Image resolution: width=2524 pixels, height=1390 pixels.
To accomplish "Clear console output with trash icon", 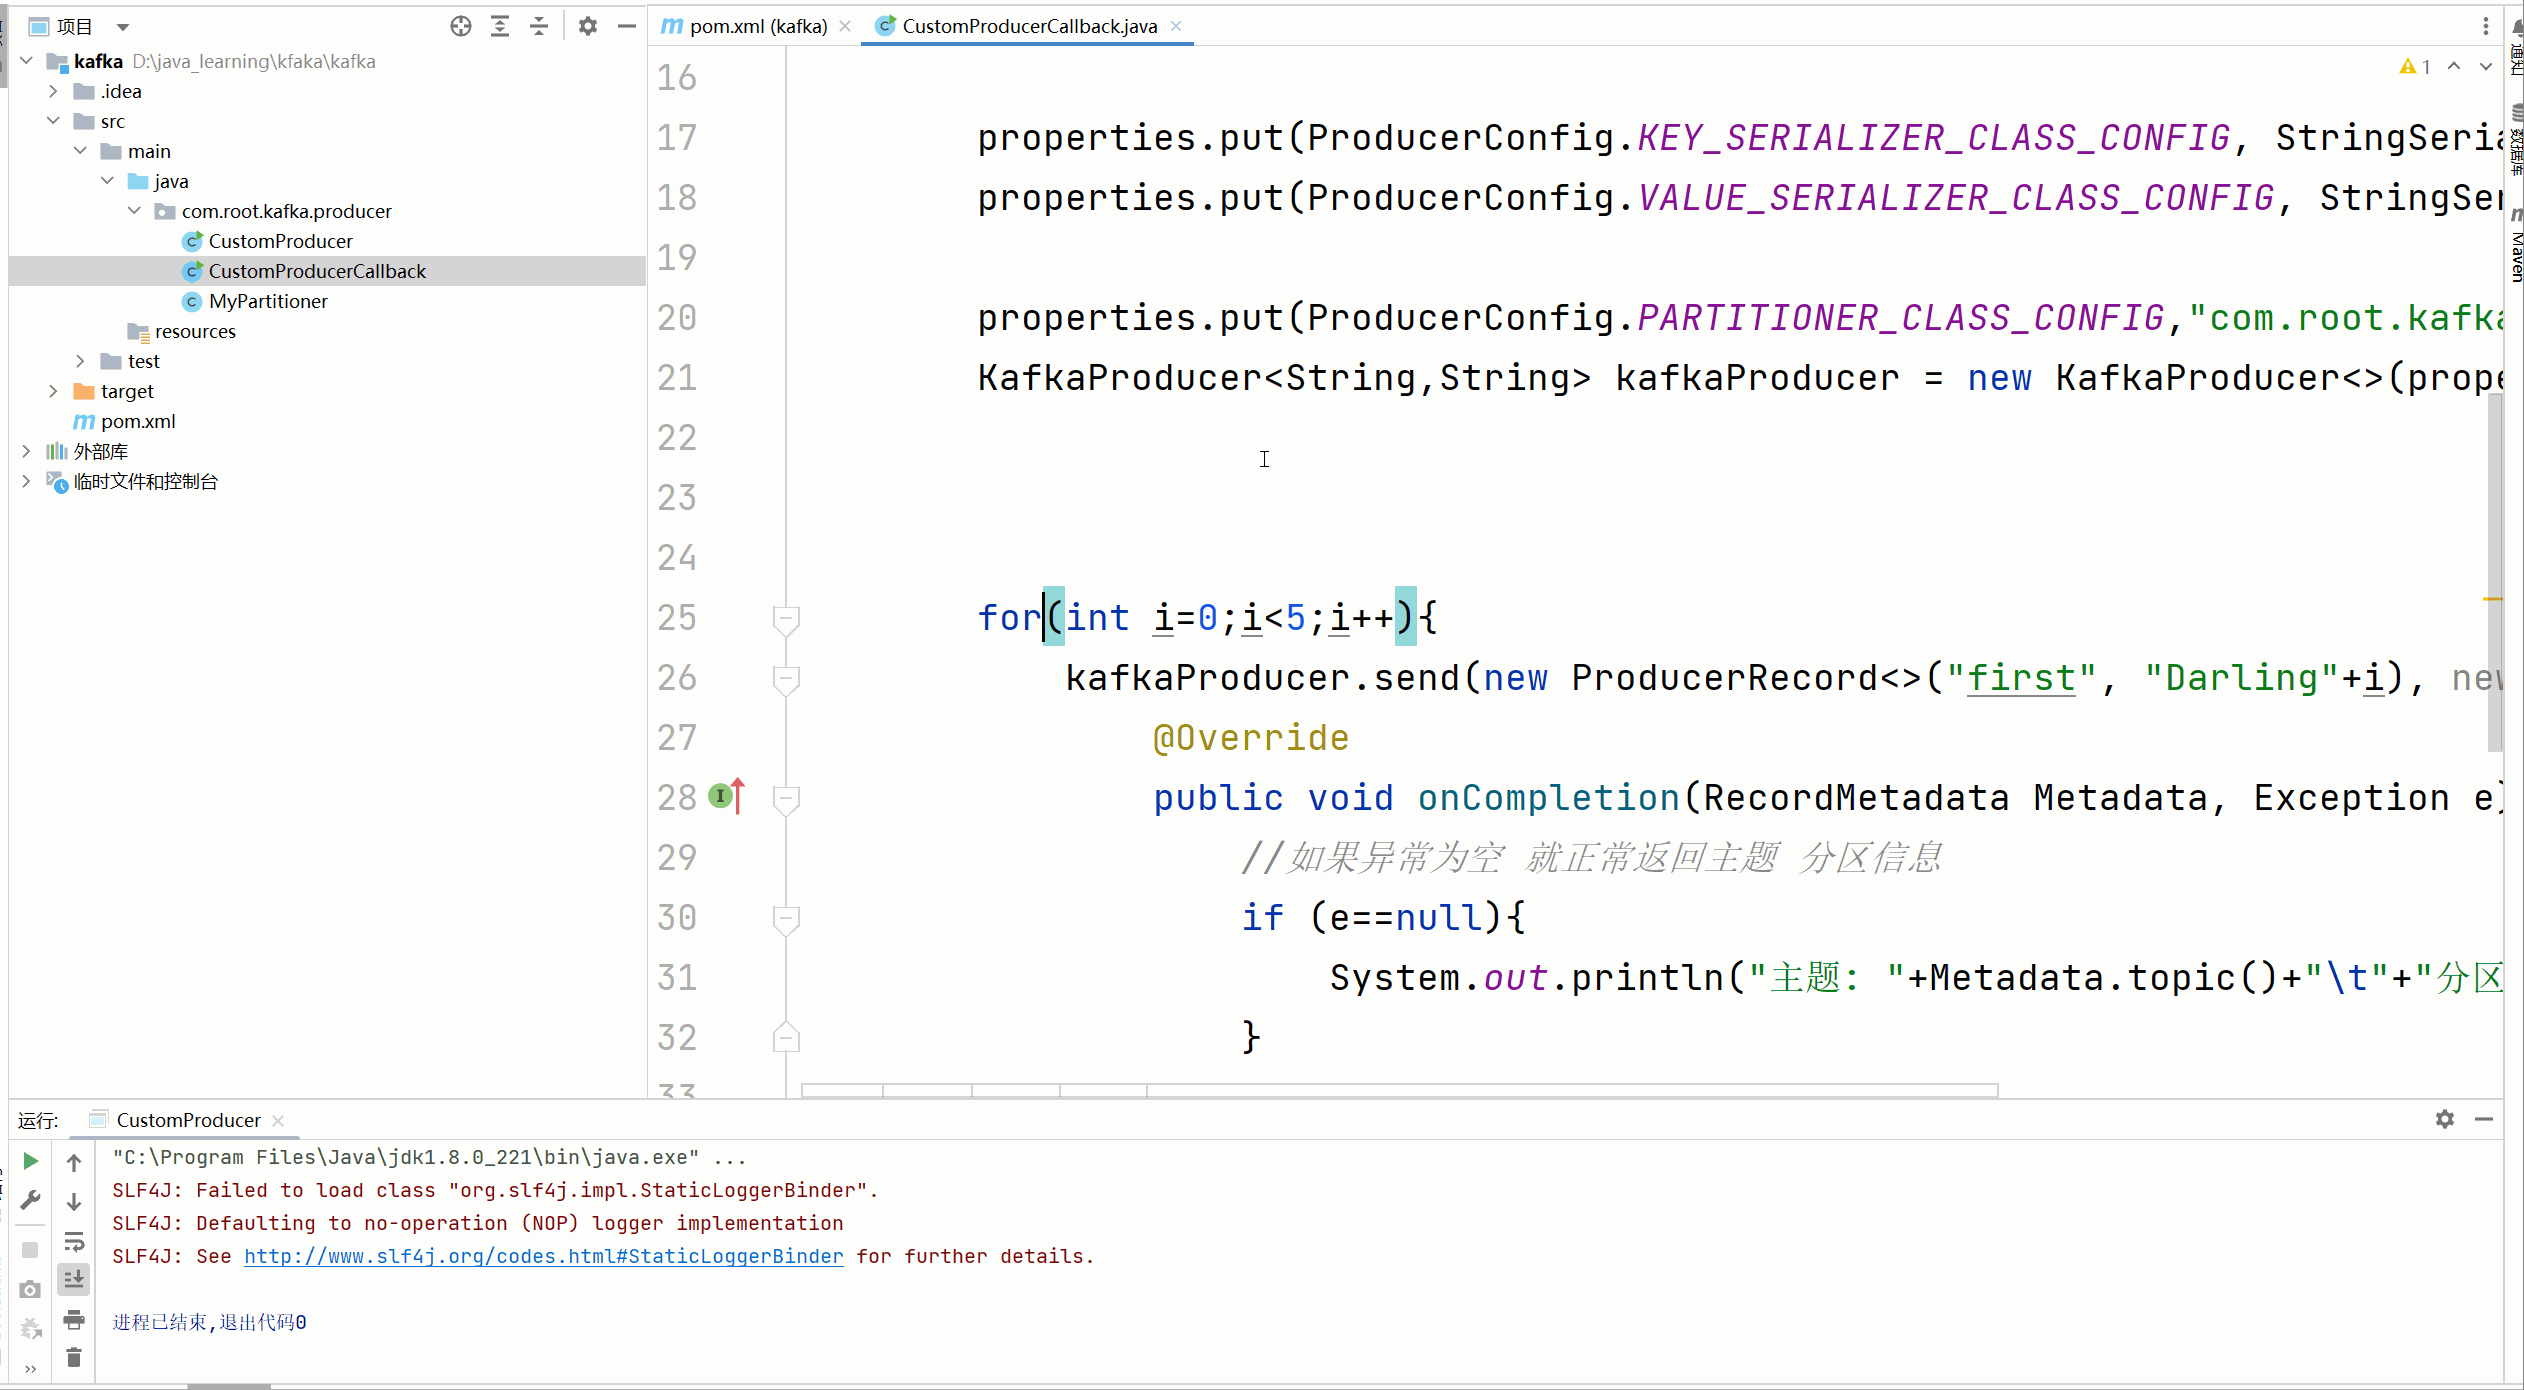I will pos(74,1358).
